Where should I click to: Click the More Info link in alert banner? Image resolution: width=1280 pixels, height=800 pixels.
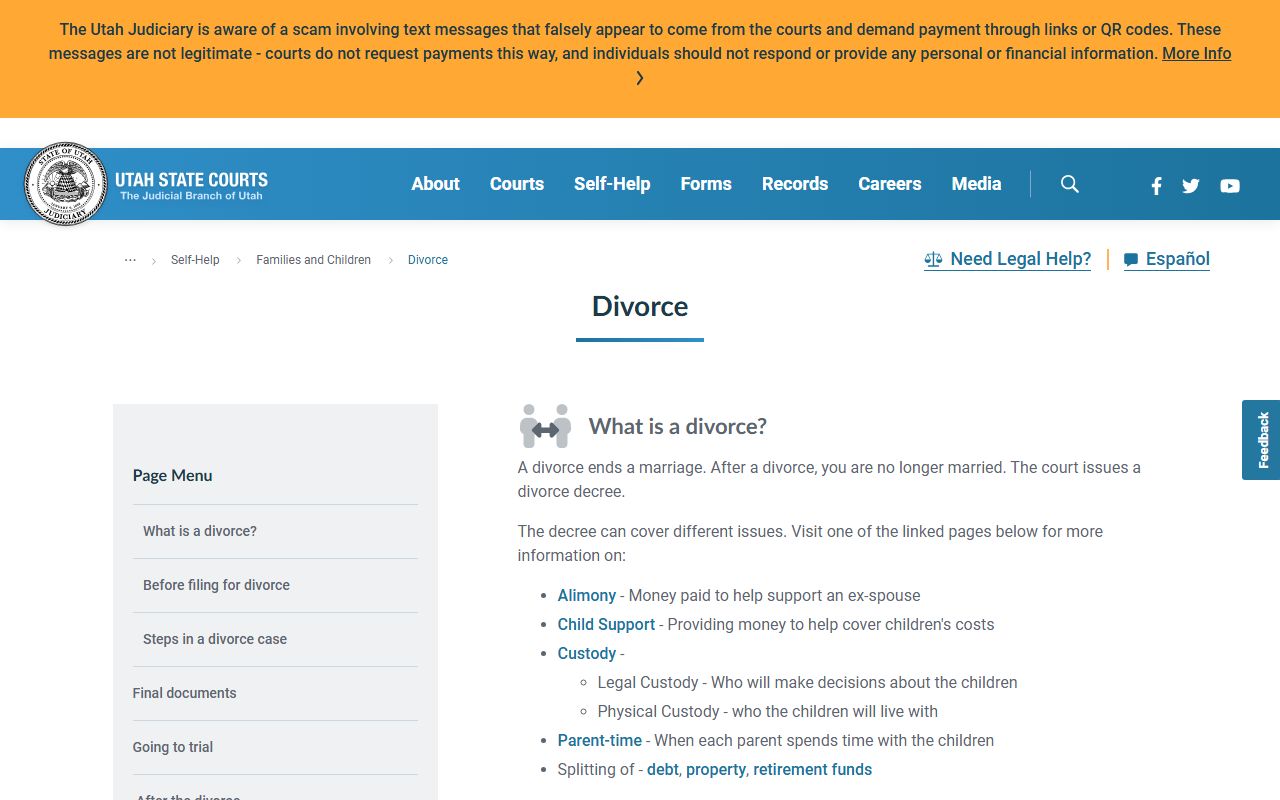point(1196,54)
